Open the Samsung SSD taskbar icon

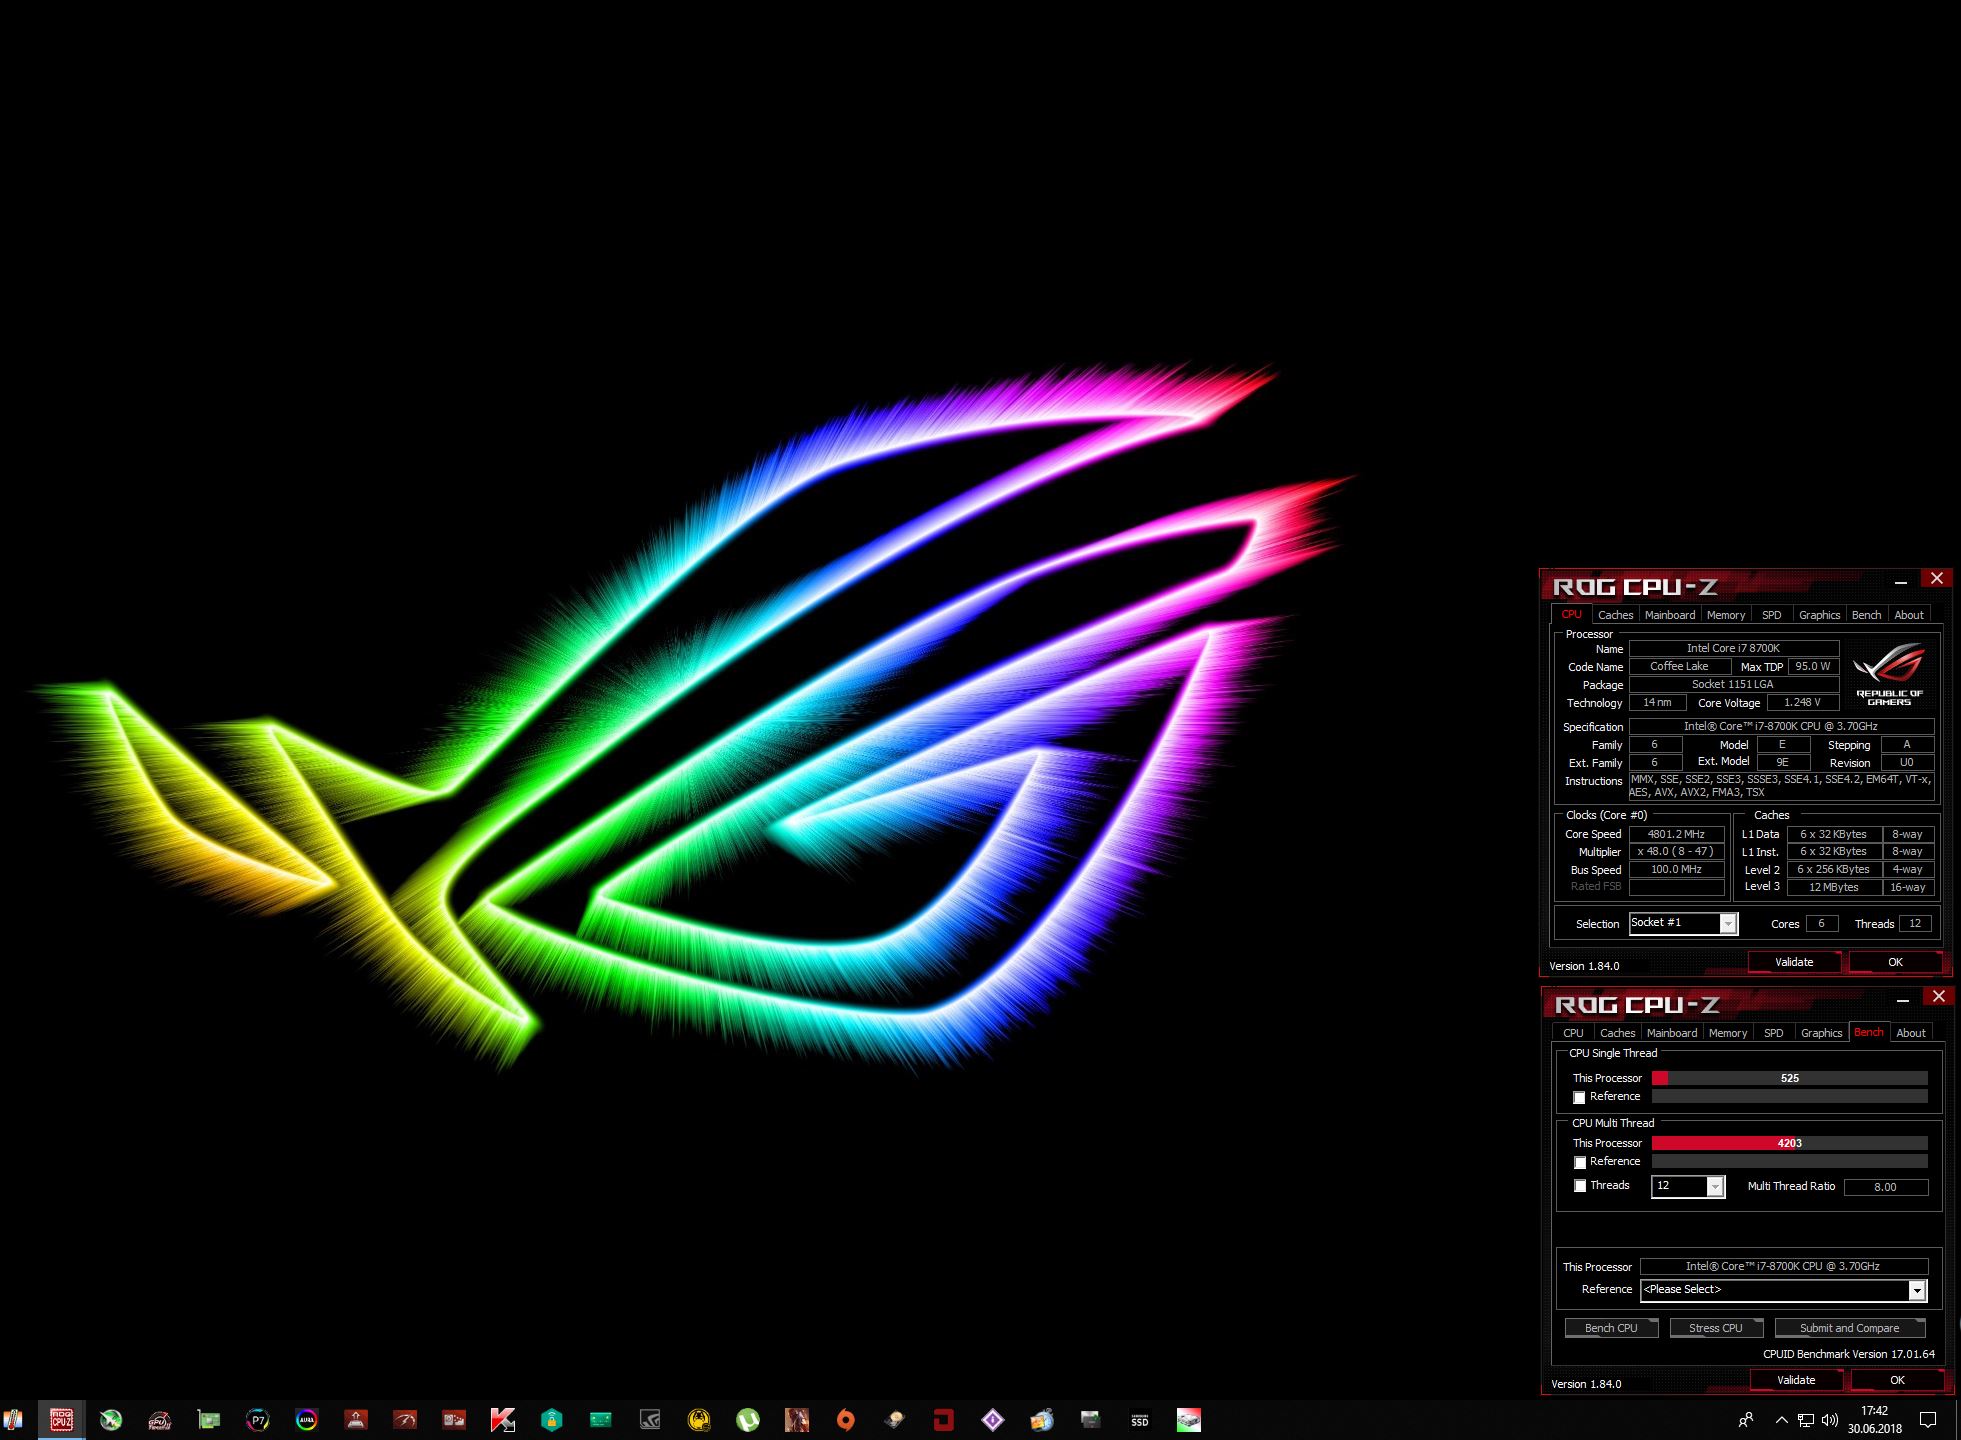coord(1140,1419)
